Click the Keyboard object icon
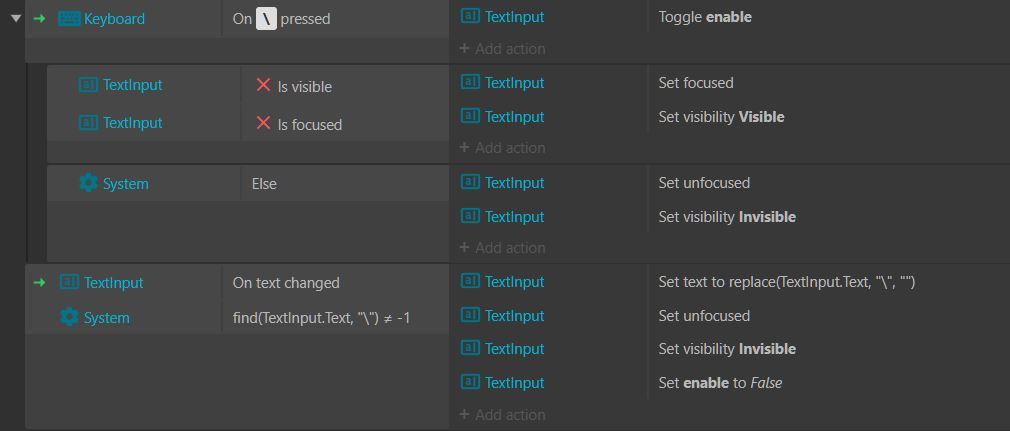This screenshot has height=431, width=1010. (69, 19)
